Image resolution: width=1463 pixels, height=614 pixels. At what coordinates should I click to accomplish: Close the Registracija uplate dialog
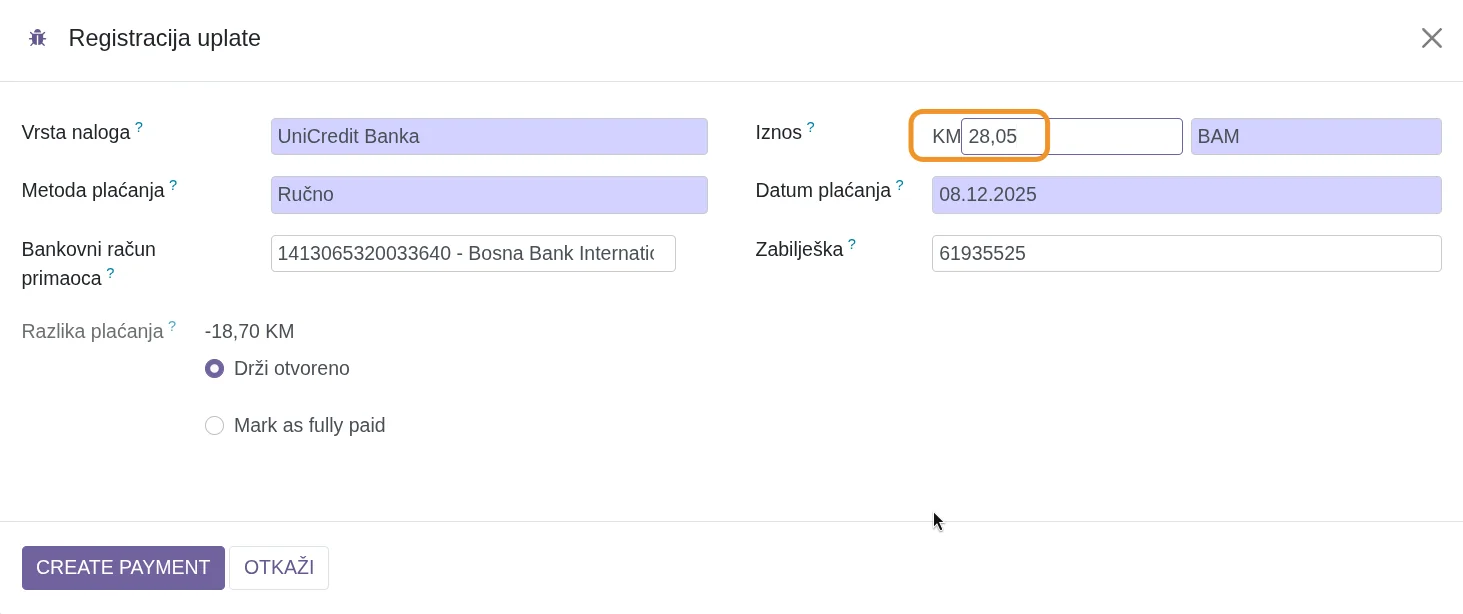pyautogui.click(x=1431, y=38)
